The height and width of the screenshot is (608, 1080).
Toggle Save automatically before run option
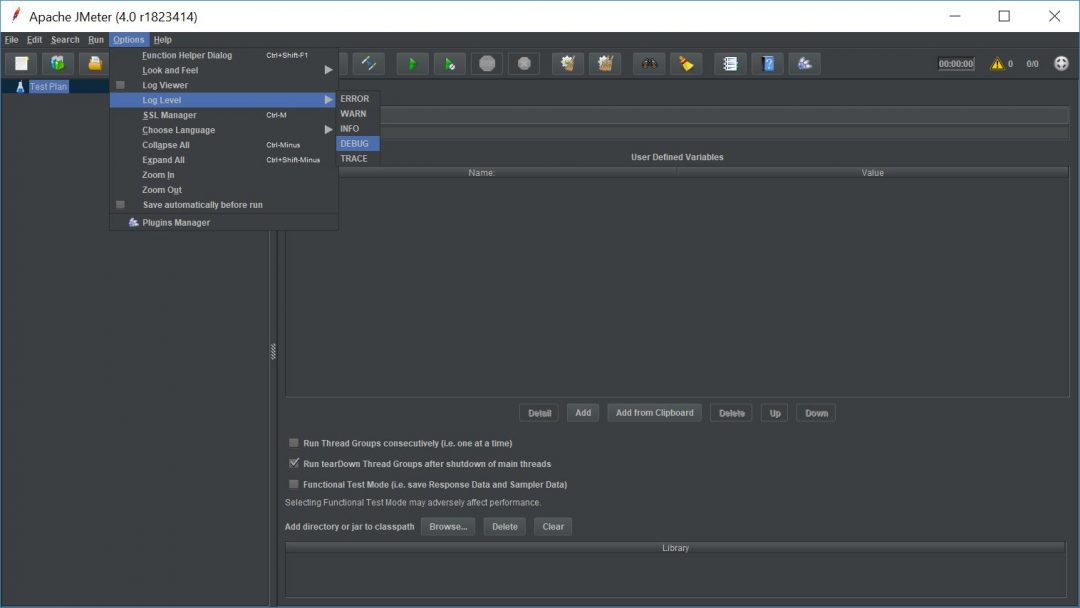[x=202, y=205]
